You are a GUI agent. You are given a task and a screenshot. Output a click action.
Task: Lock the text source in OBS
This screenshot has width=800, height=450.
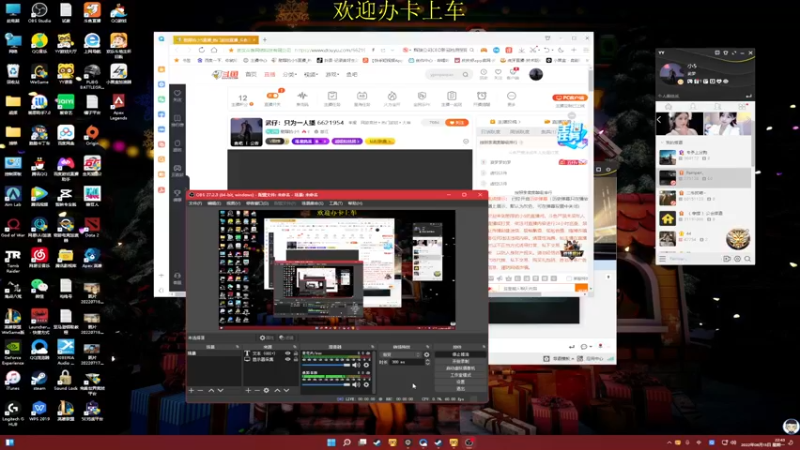pyautogui.click(x=296, y=353)
